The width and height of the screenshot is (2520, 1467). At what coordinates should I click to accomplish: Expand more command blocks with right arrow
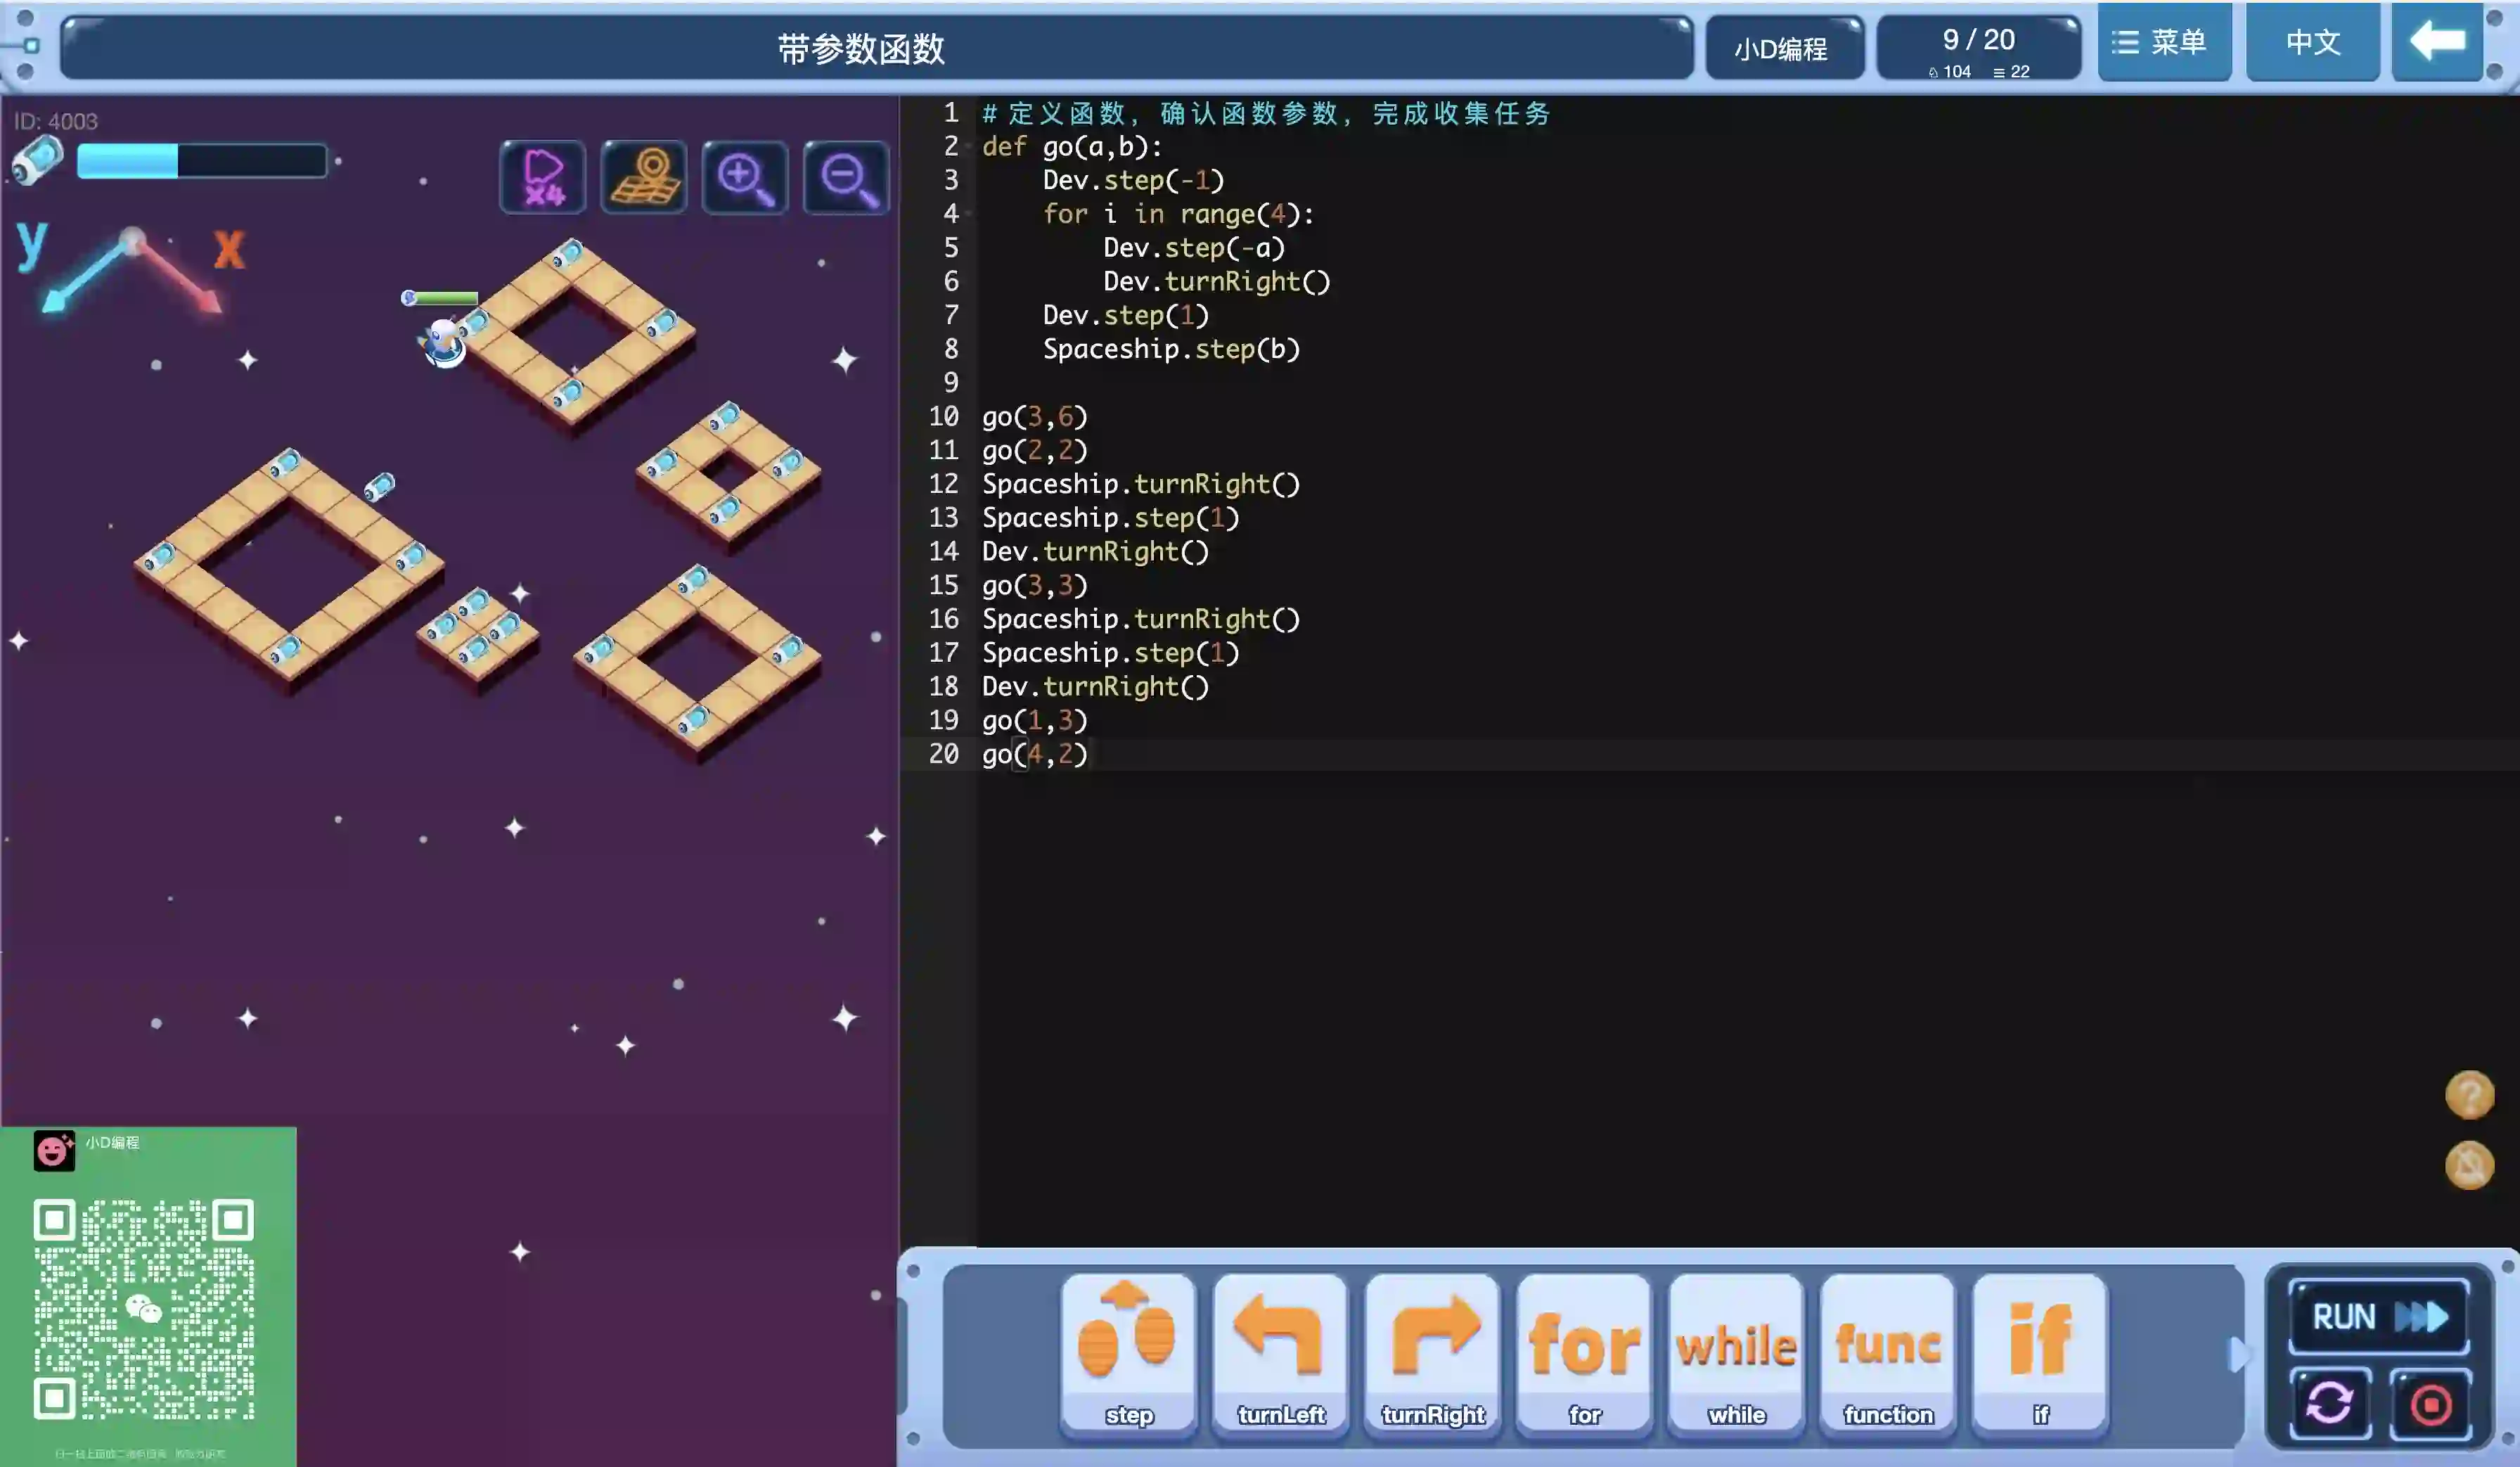click(x=2238, y=1355)
